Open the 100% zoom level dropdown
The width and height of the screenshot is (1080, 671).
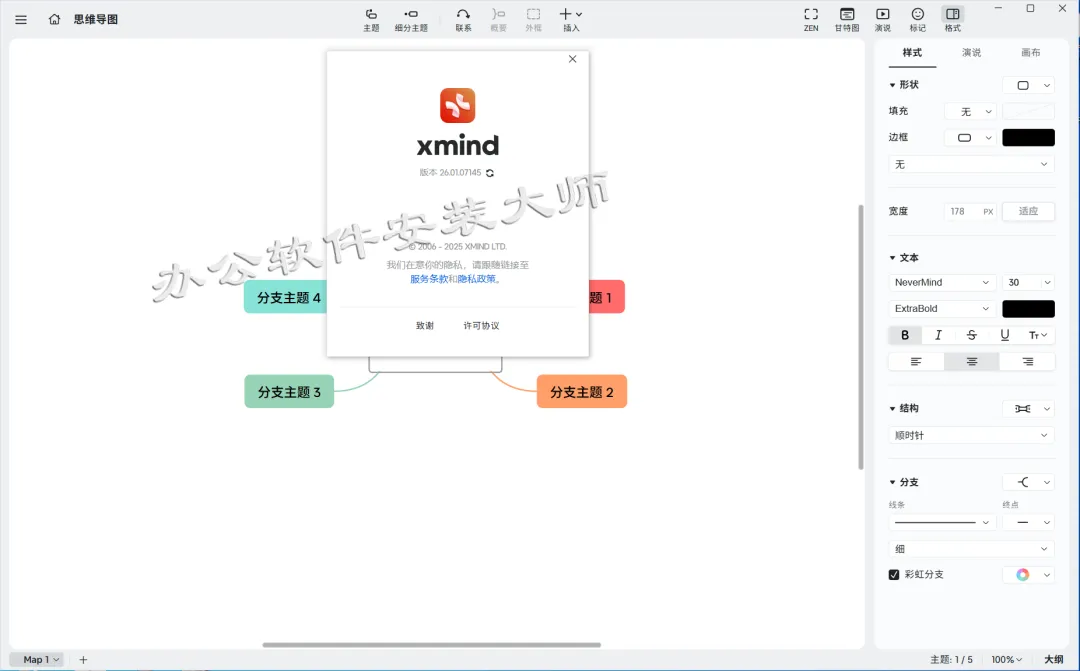tap(1007, 659)
